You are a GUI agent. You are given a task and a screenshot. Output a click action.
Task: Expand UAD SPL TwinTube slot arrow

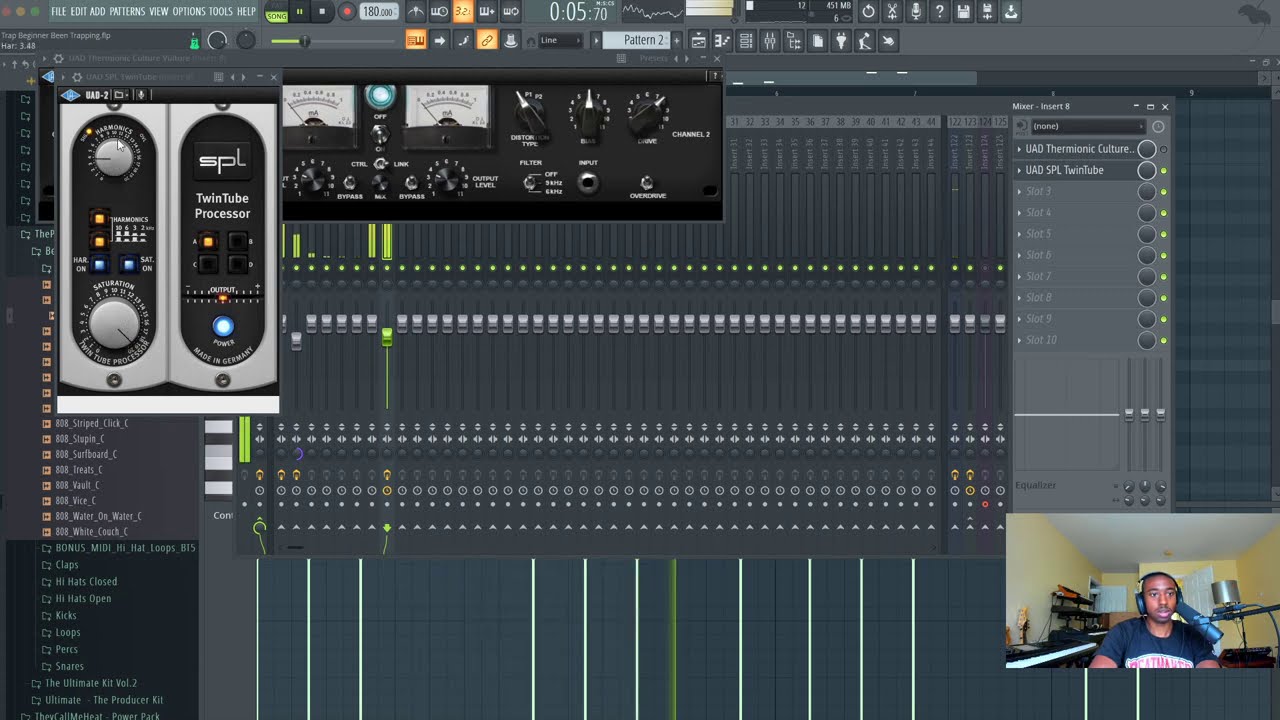(1020, 170)
